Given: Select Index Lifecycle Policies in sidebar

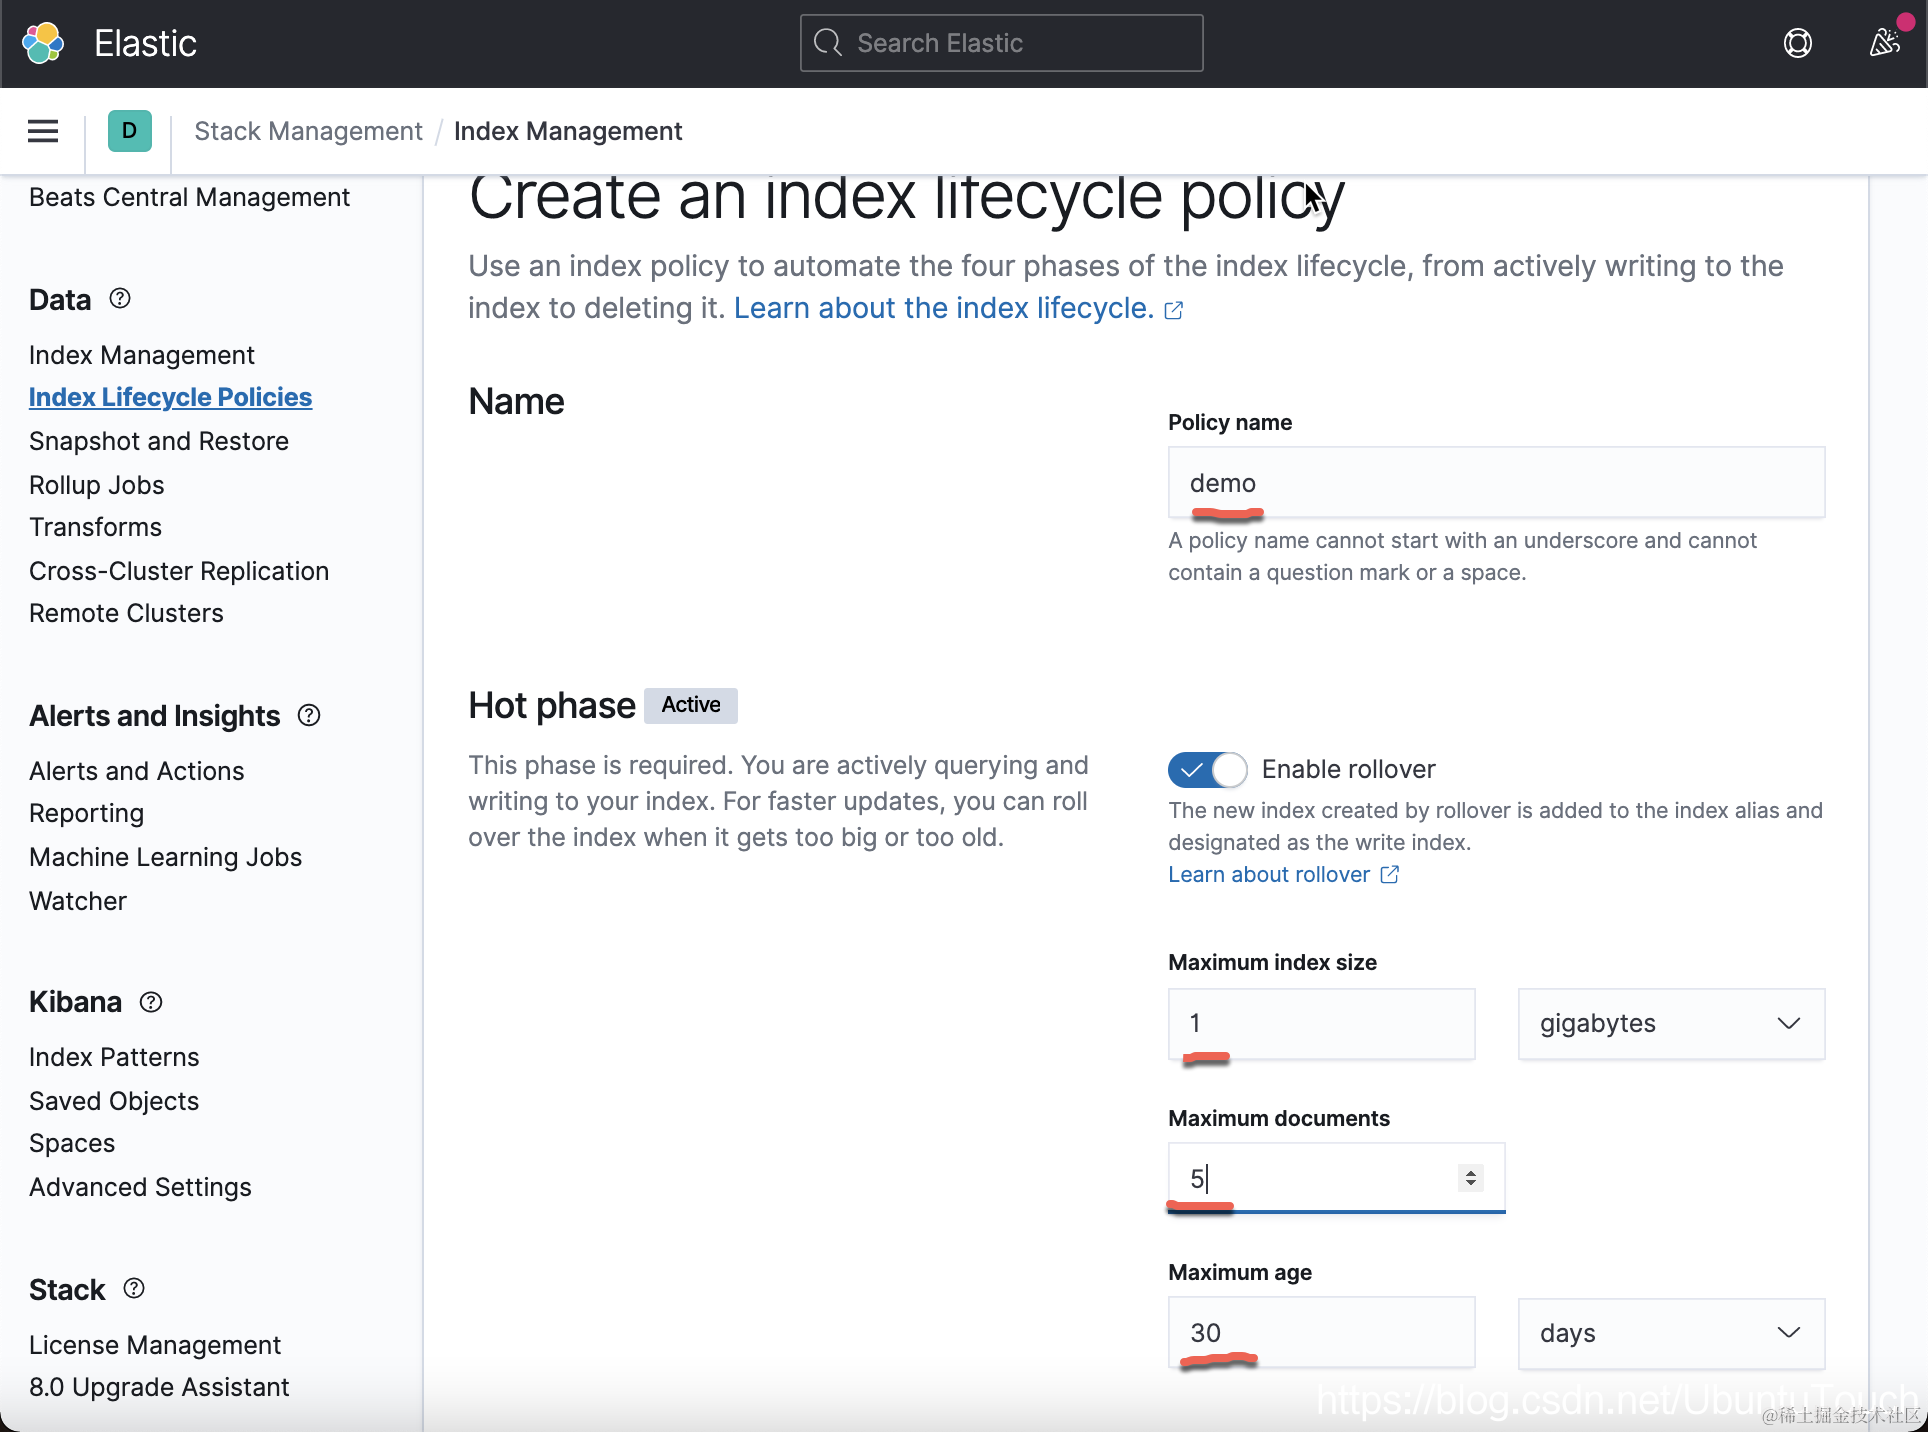Looking at the screenshot, I should coord(170,397).
